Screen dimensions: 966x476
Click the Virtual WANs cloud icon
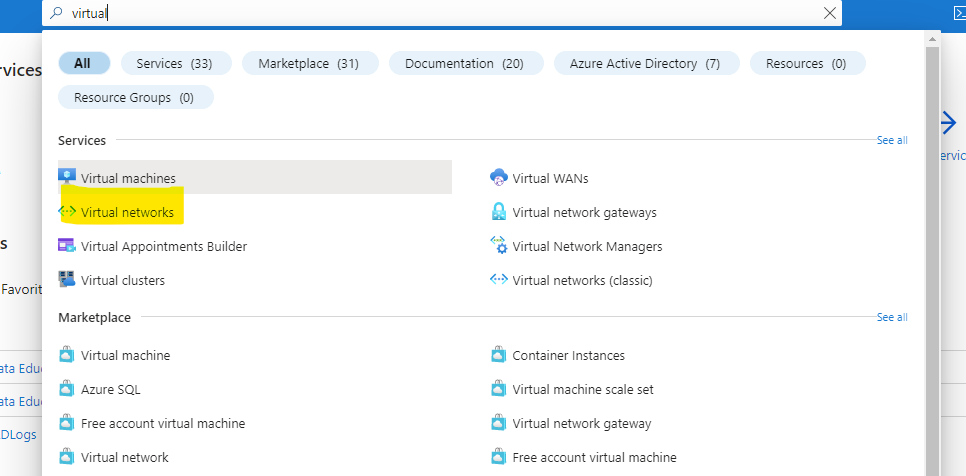tap(498, 178)
